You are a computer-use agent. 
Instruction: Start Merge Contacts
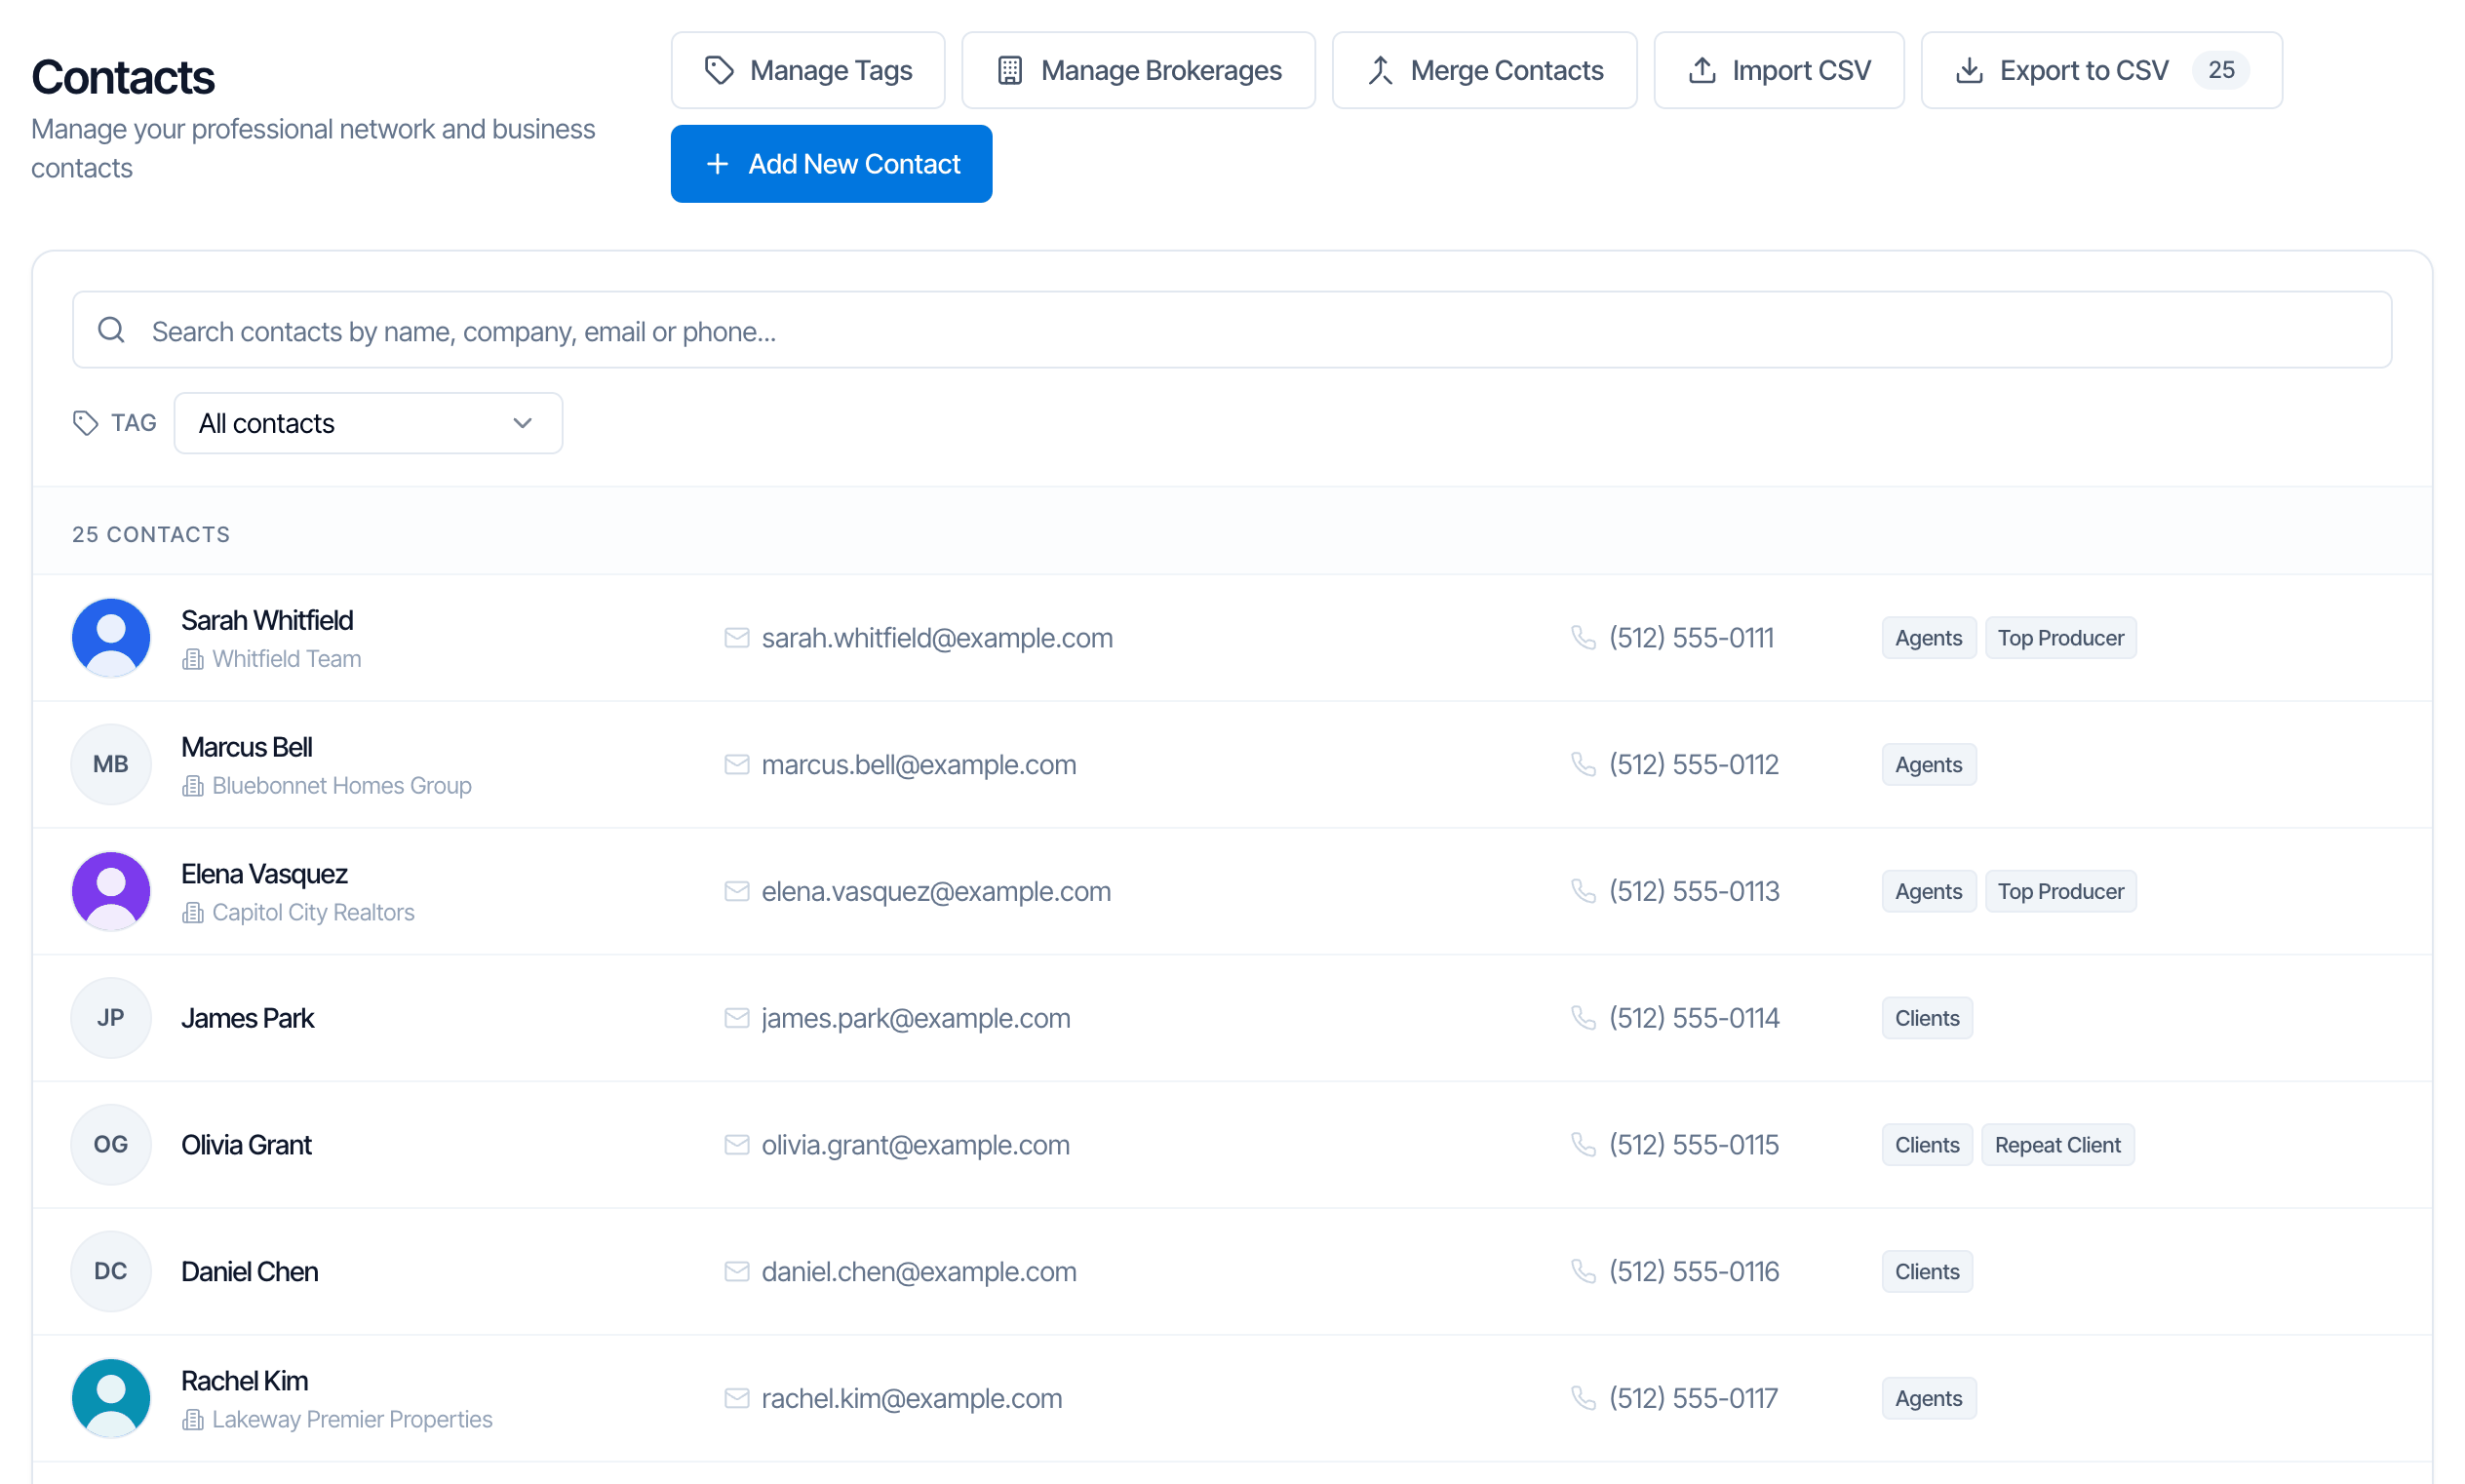(x=1484, y=70)
